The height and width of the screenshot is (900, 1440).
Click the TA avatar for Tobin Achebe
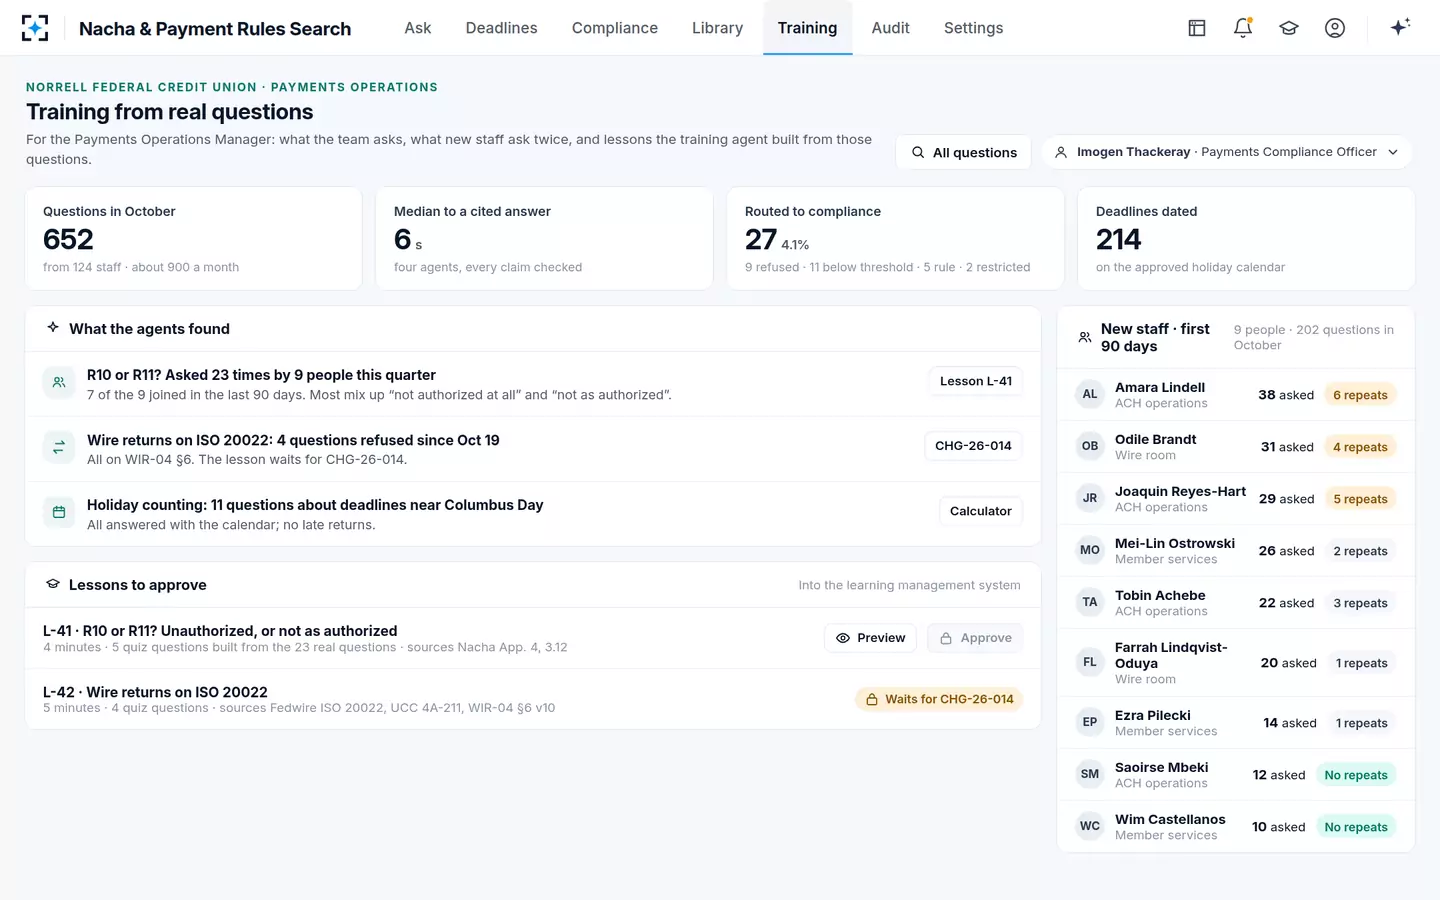coord(1090,602)
